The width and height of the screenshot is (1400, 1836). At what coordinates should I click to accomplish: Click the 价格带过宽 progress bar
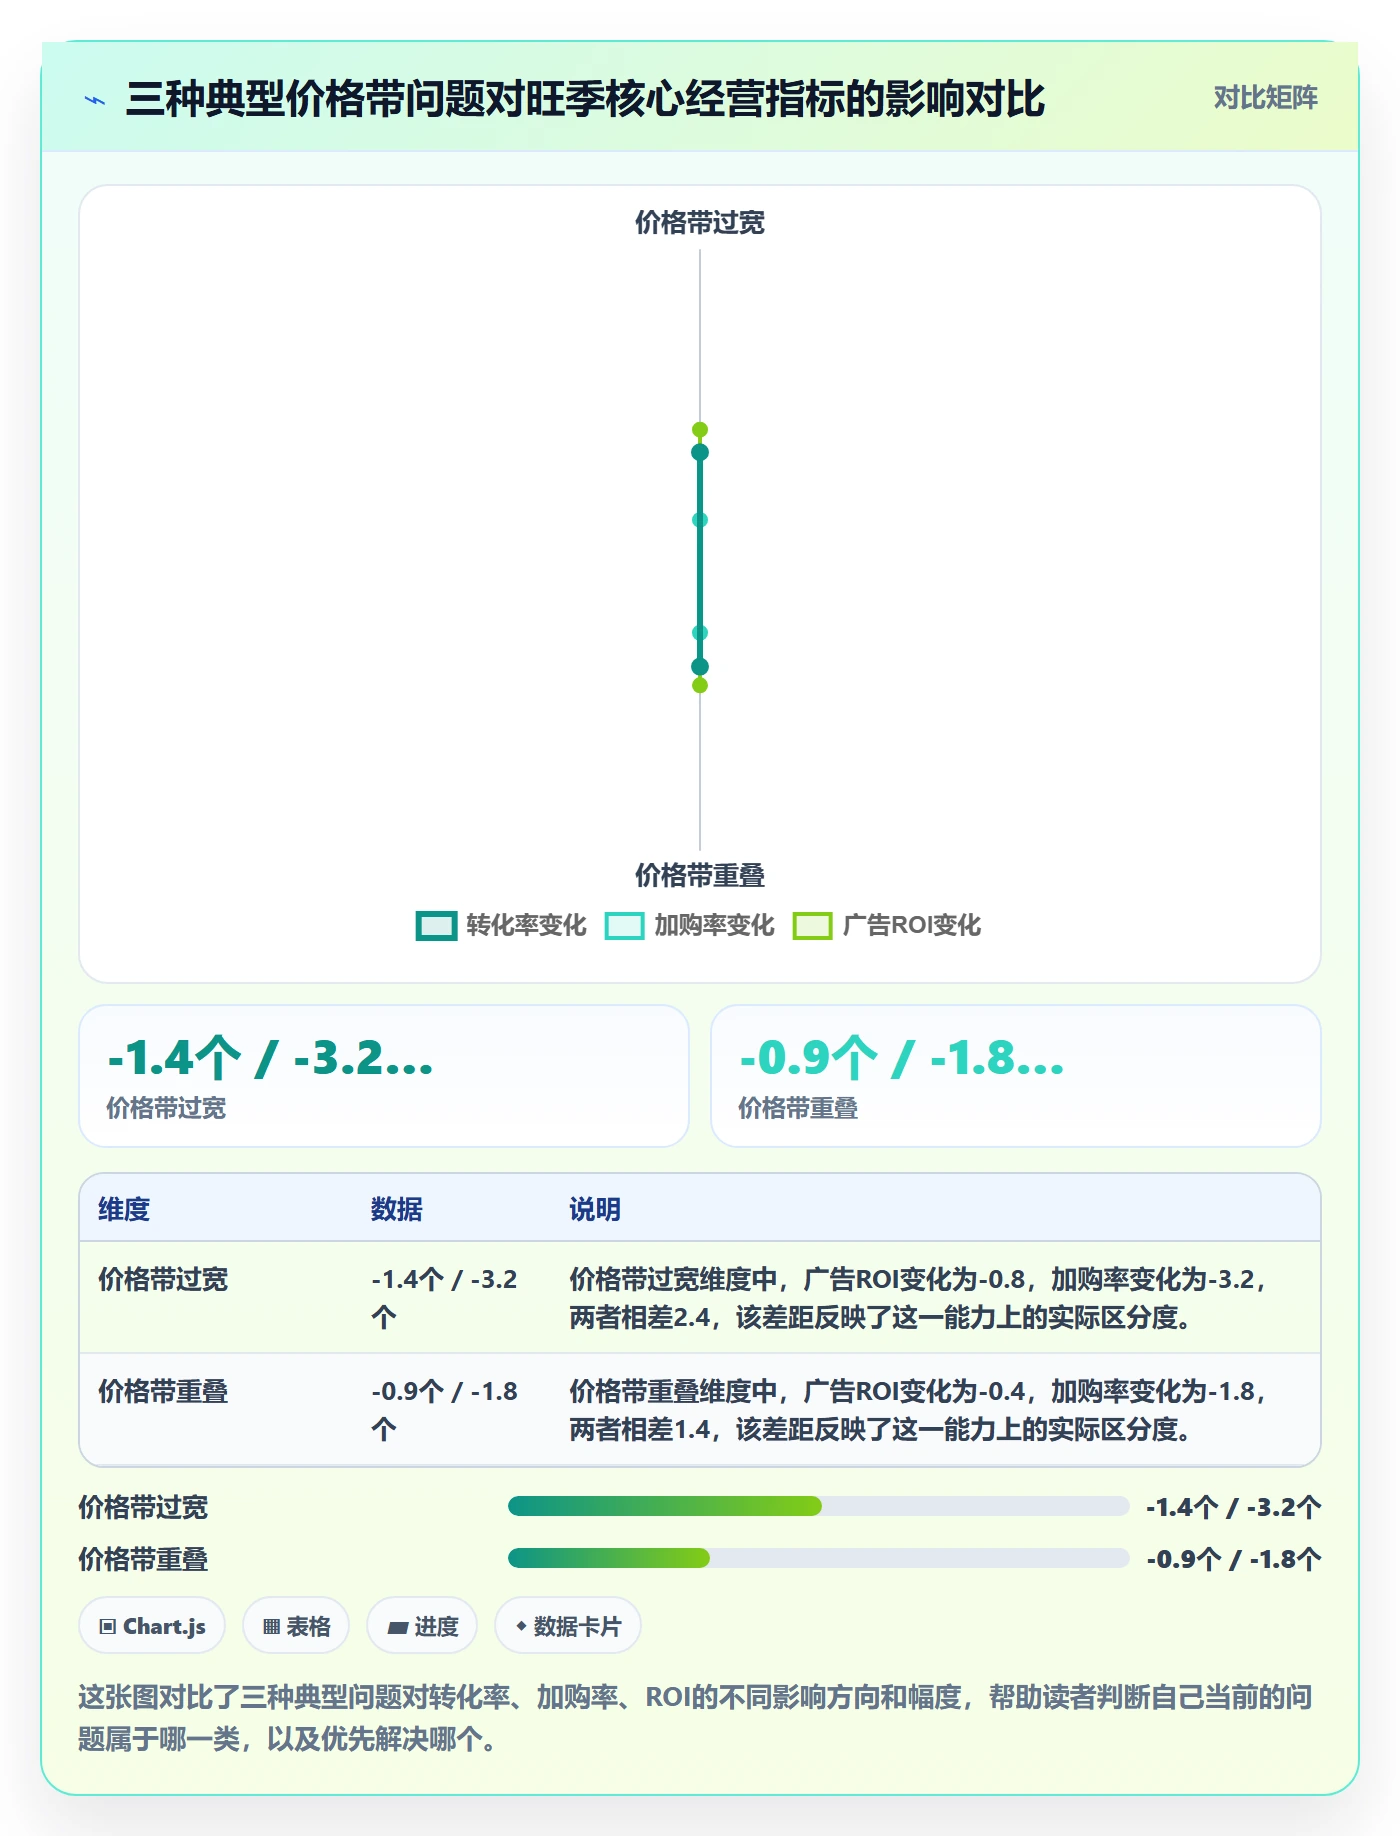click(818, 1506)
